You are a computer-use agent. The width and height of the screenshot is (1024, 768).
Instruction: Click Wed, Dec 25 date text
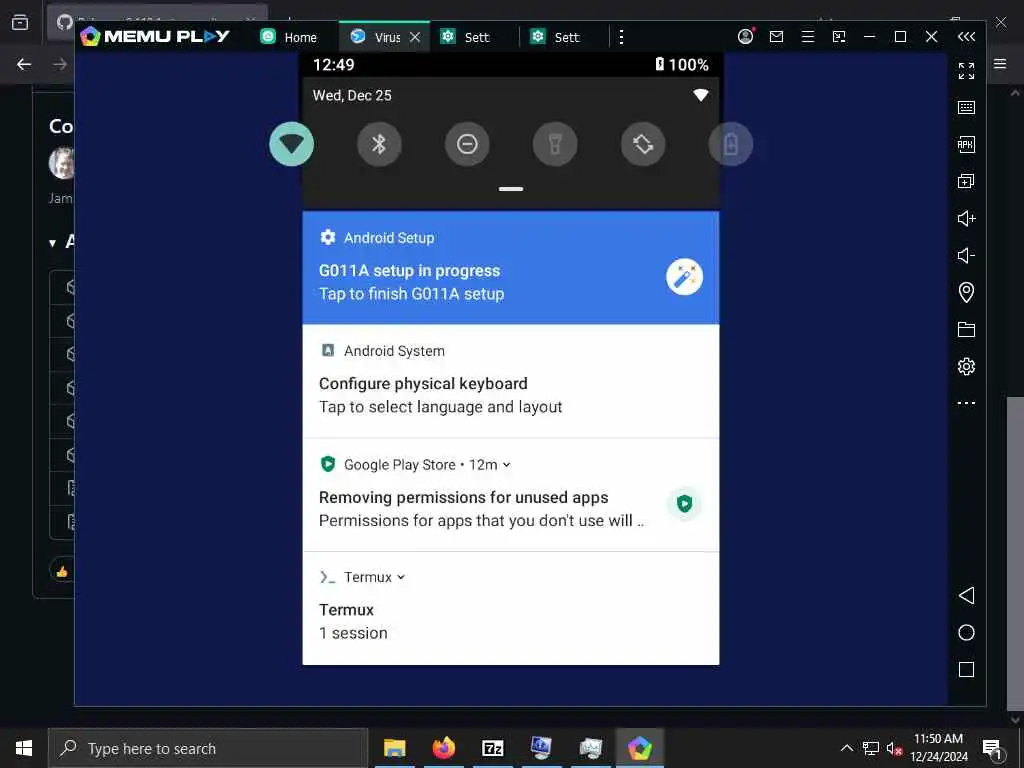pyautogui.click(x=352, y=95)
